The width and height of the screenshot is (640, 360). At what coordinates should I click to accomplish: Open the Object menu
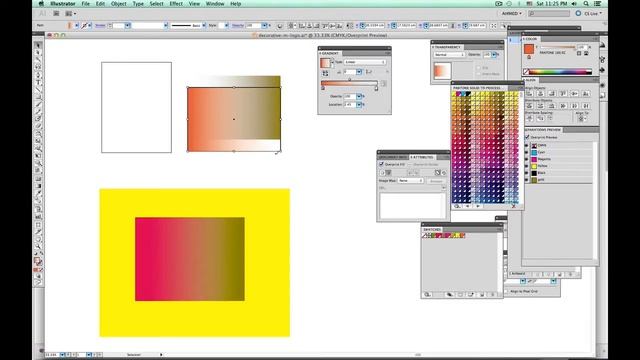(x=119, y=4)
